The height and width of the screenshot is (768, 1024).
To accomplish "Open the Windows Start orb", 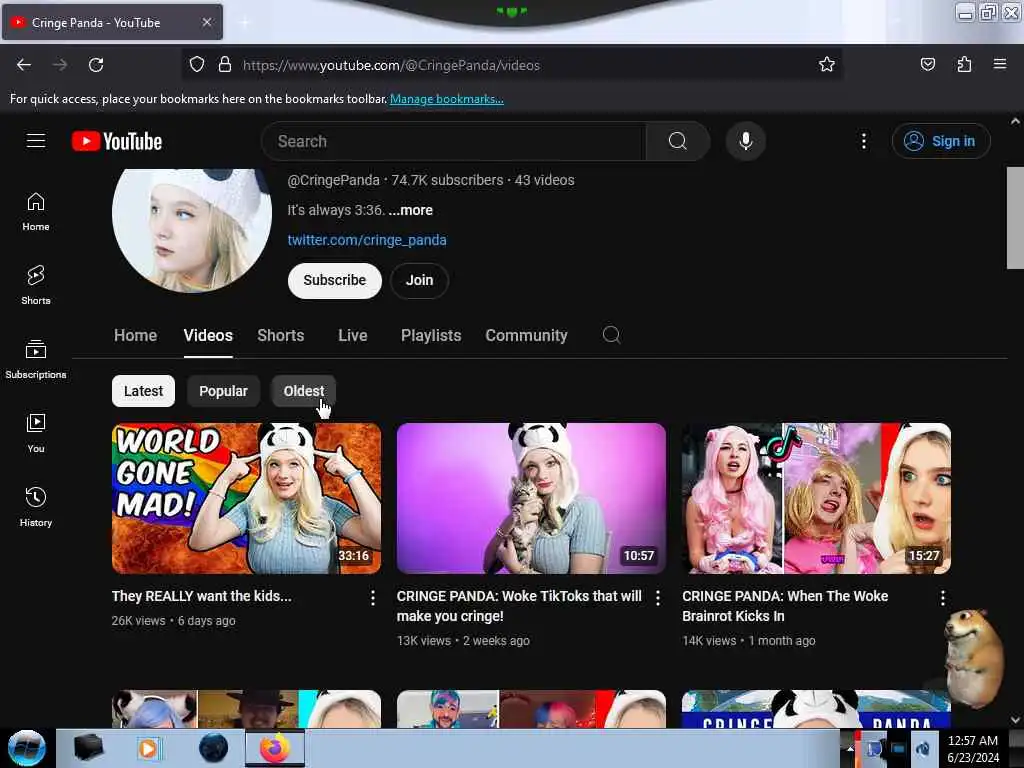I will pos(27,748).
